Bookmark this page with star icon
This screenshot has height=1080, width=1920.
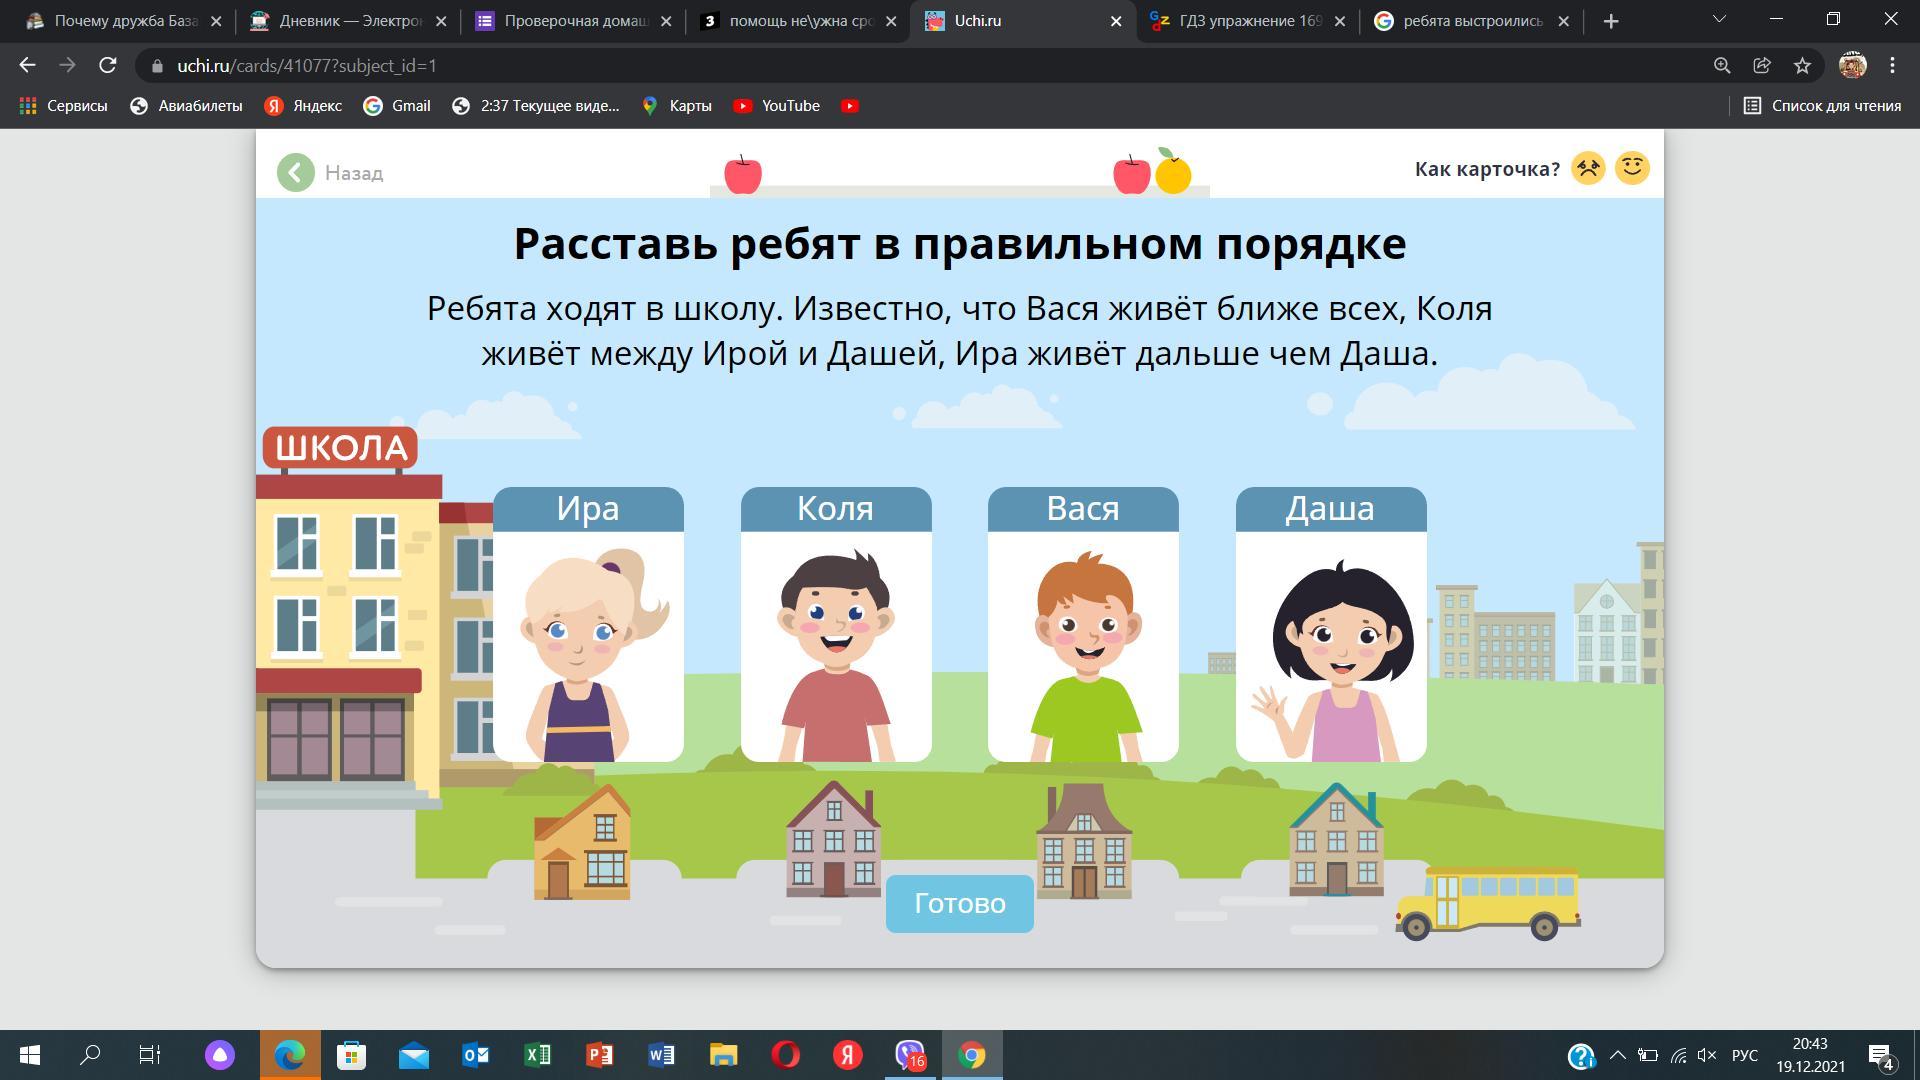(x=1802, y=66)
